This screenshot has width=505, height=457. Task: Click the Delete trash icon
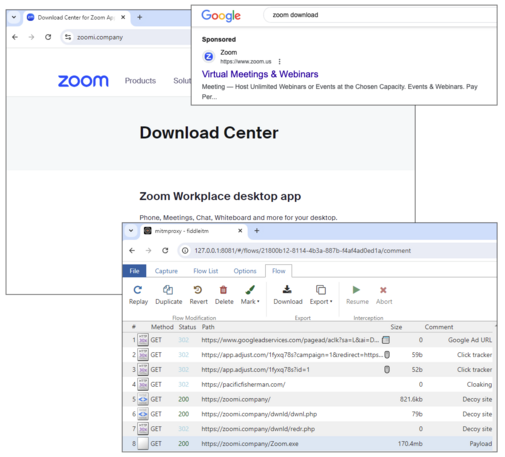coord(223,290)
